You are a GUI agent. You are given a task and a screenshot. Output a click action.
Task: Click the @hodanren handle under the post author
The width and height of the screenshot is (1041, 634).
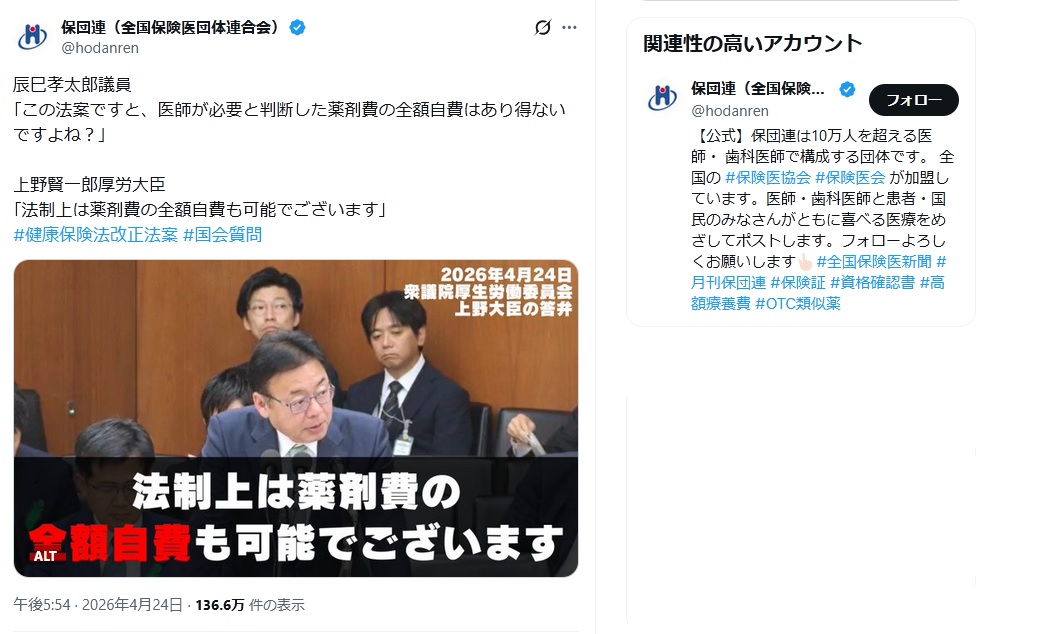click(x=100, y=48)
